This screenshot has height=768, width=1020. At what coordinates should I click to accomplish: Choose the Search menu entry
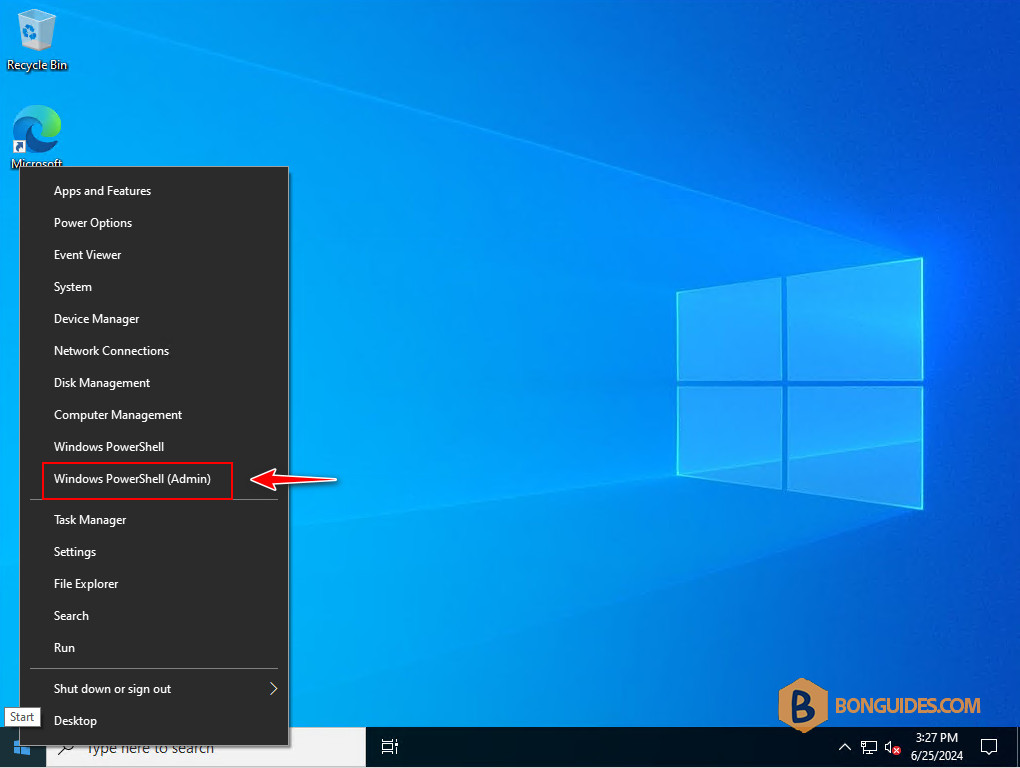pyautogui.click(x=155, y=615)
